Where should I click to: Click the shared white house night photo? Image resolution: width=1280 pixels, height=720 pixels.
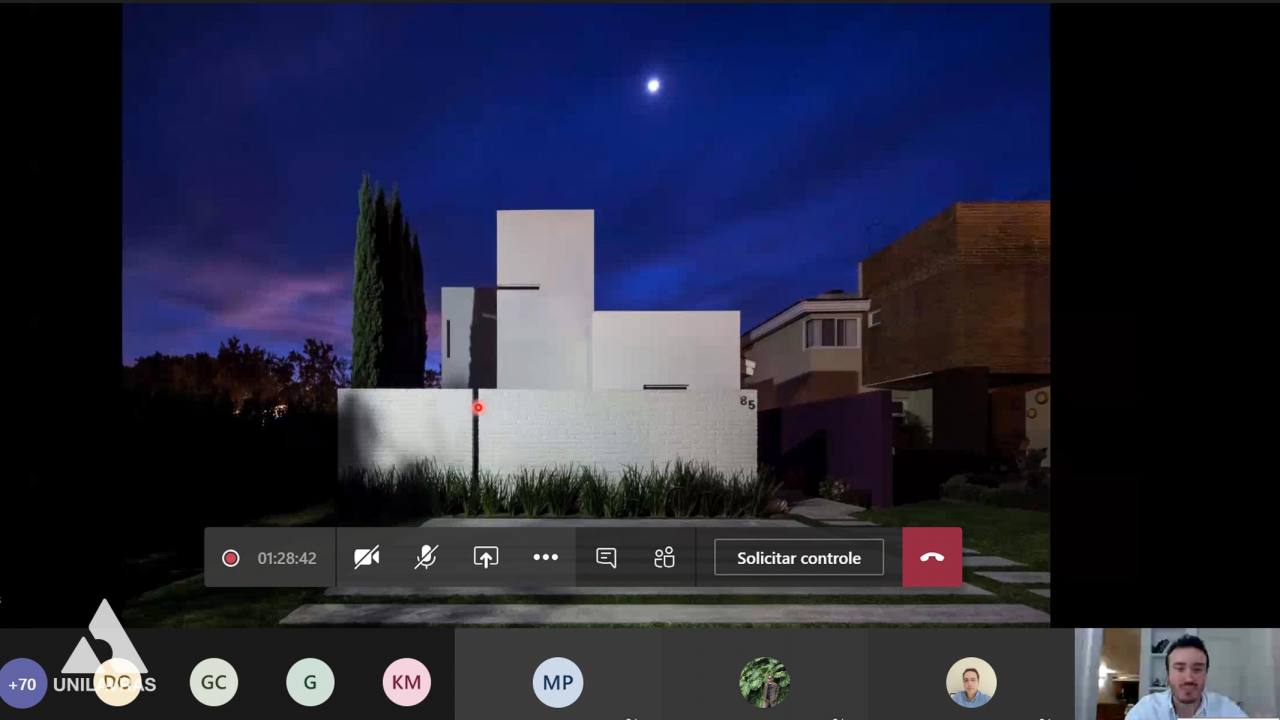(x=586, y=314)
